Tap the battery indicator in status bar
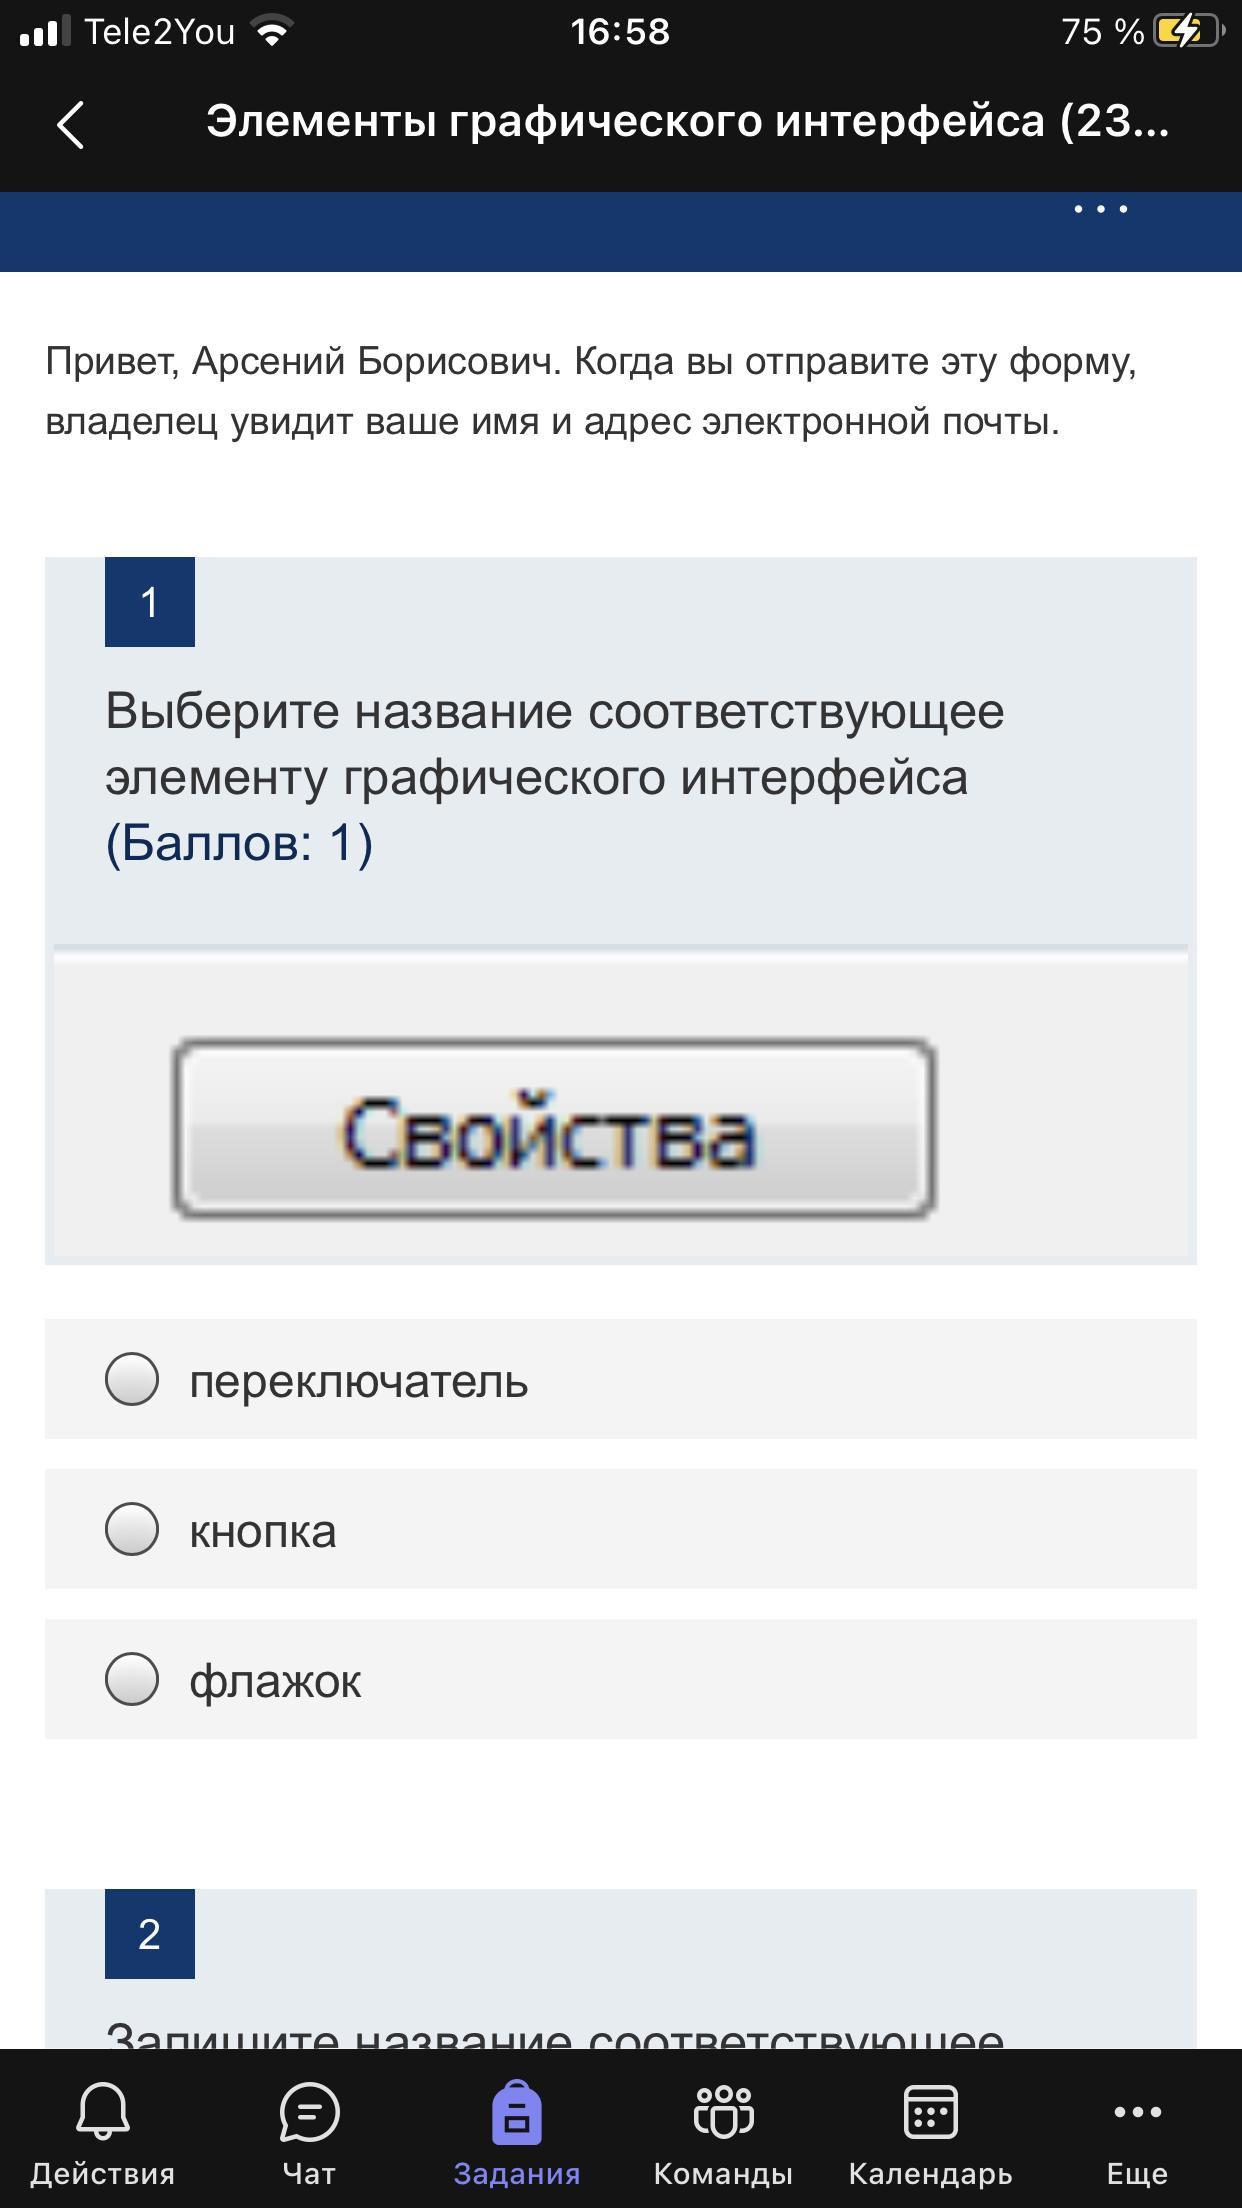The image size is (1242, 2208). [x=1188, y=32]
